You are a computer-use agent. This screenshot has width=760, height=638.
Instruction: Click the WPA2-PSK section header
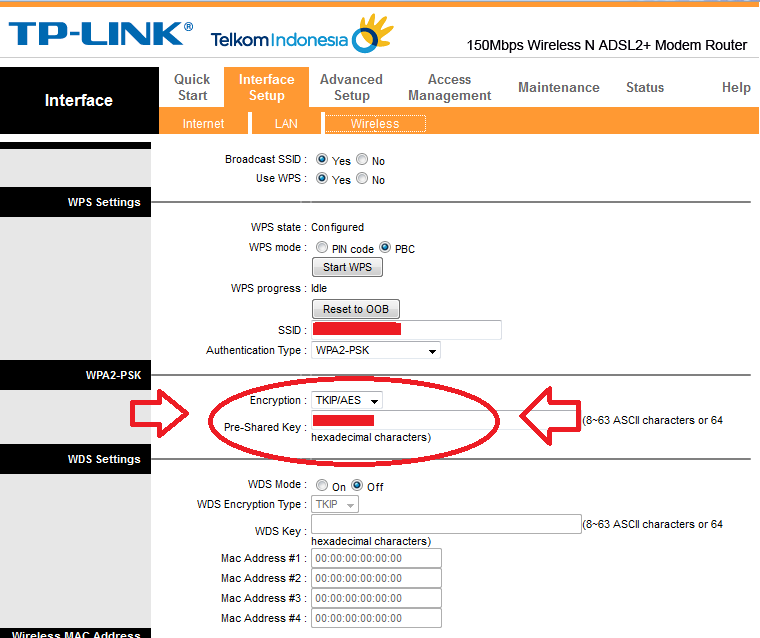click(76, 375)
